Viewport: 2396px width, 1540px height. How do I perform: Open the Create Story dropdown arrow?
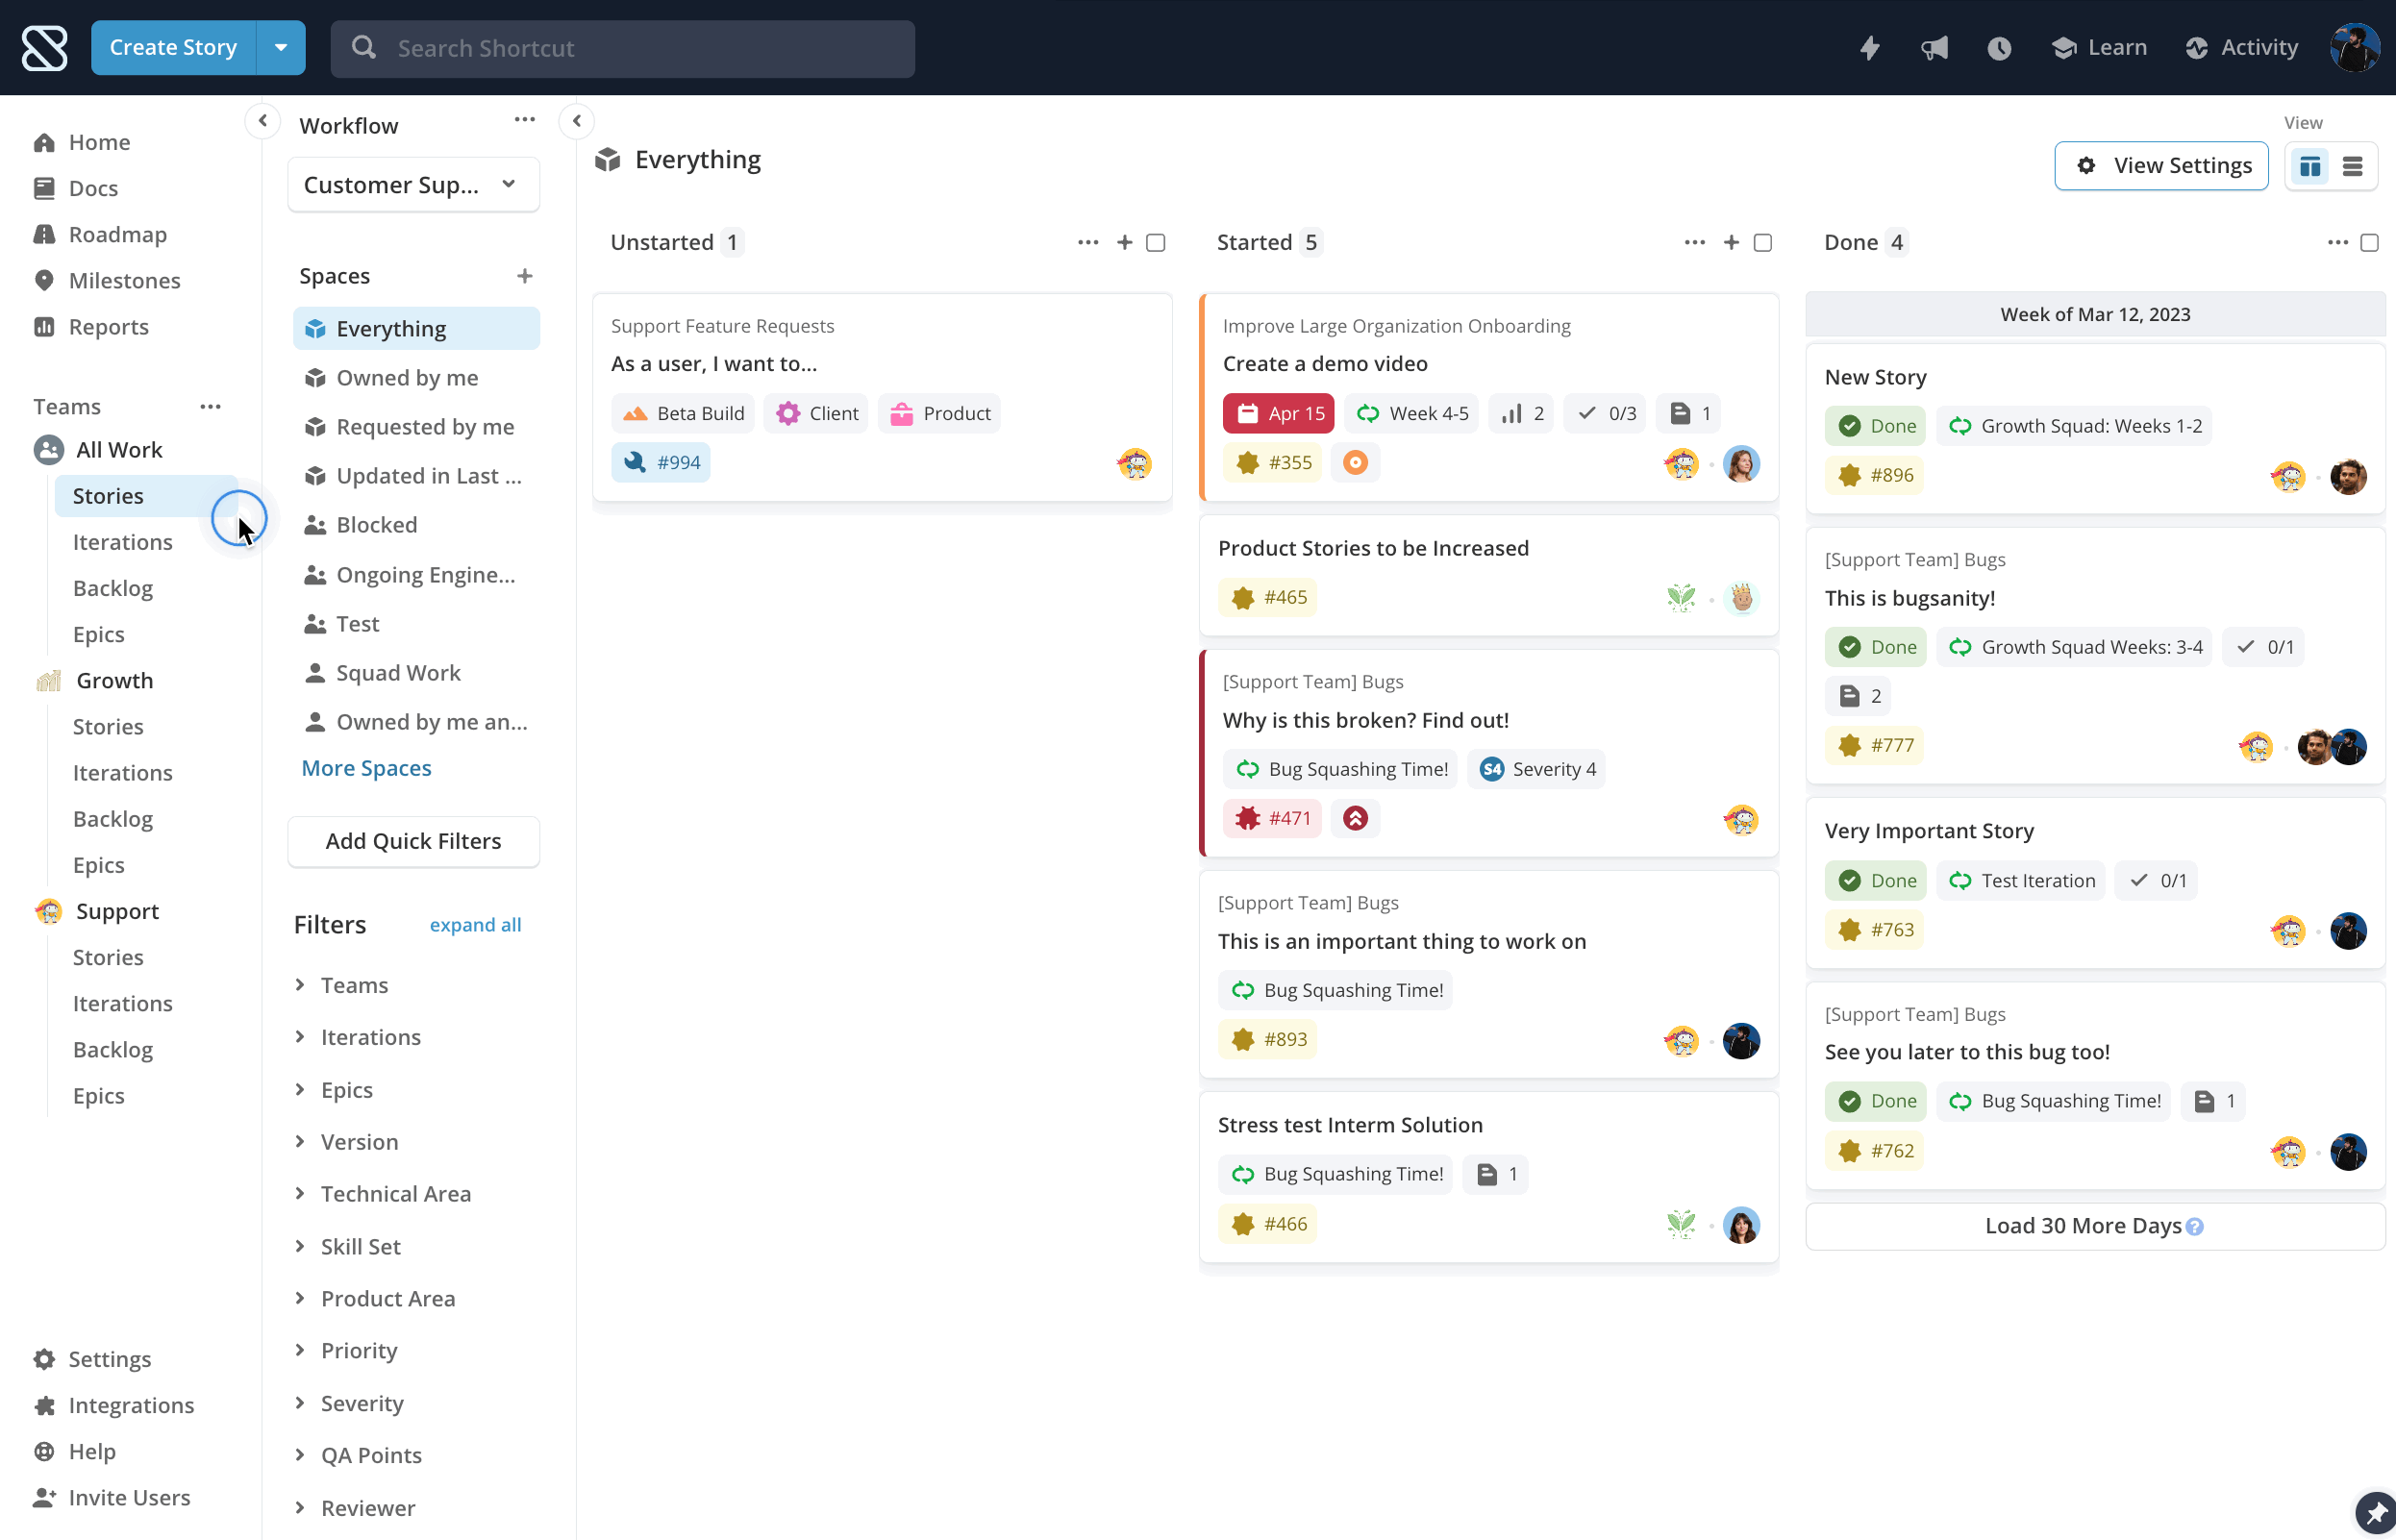[281, 48]
